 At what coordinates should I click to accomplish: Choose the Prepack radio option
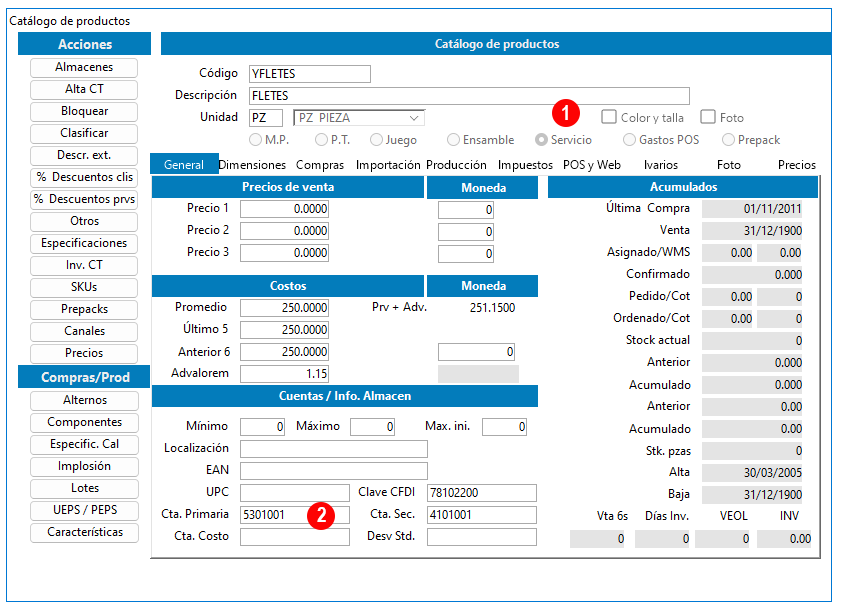pyautogui.click(x=728, y=140)
